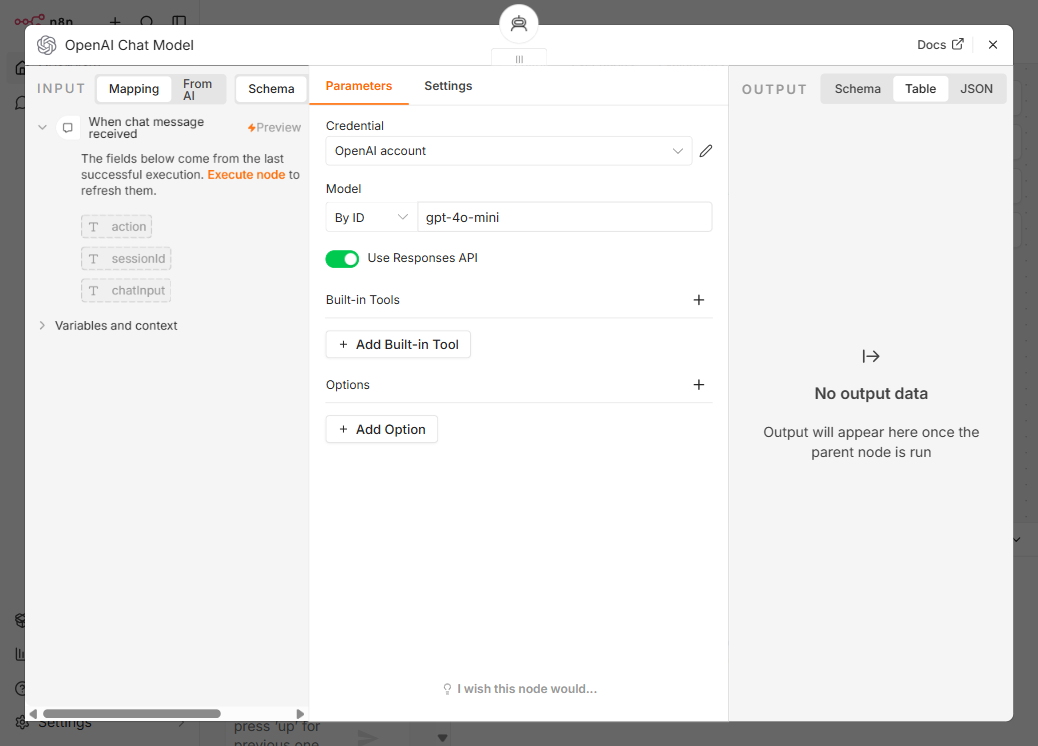Click left arrow of input scrollbar
This screenshot has width=1038, height=746.
[34, 714]
